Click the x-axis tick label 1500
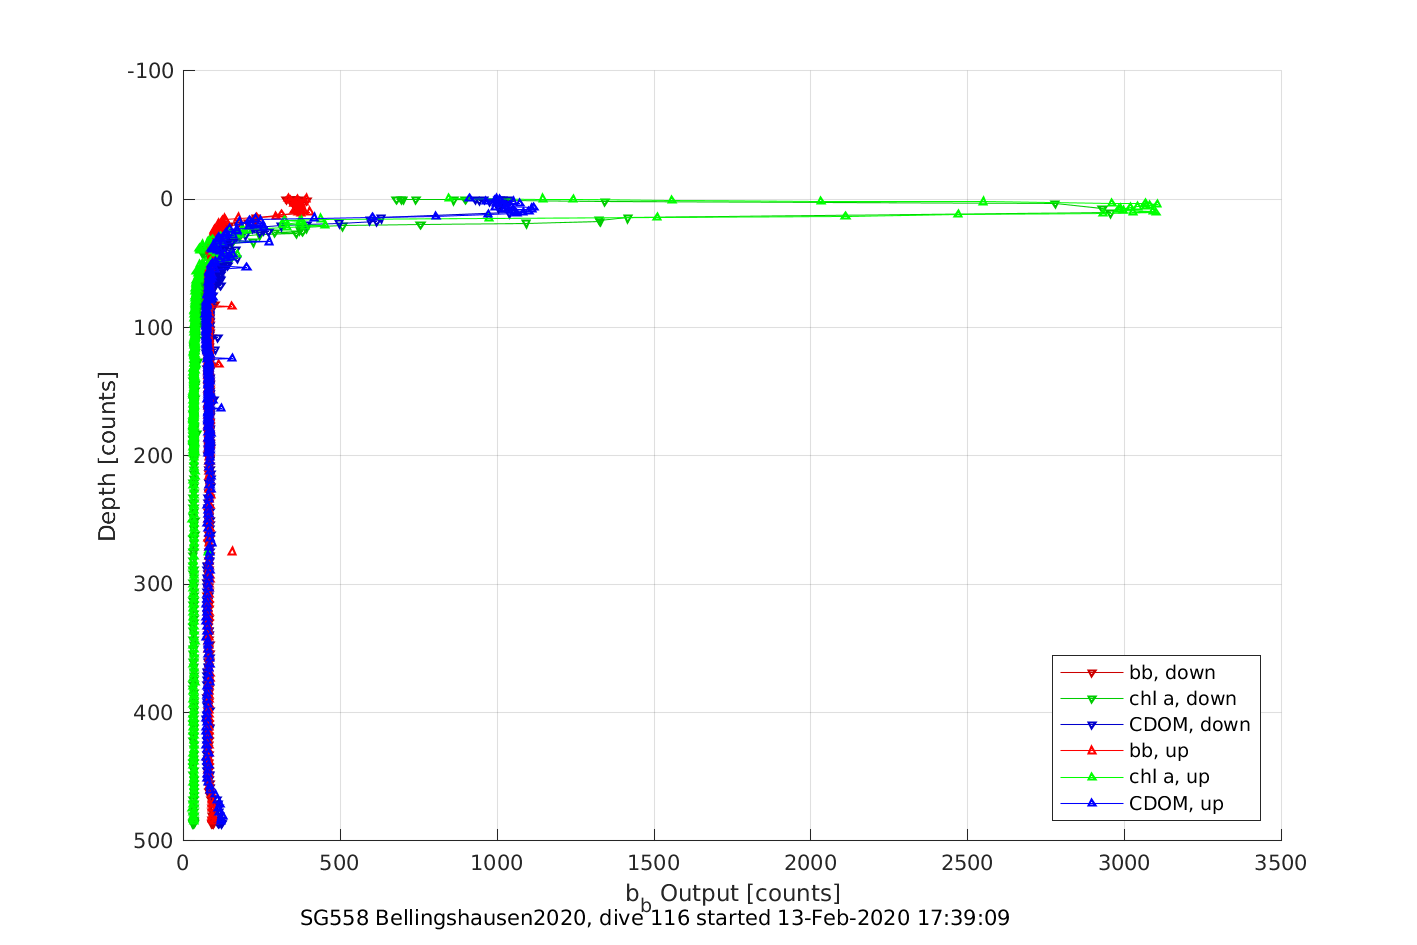This screenshot has width=1417, height=945. click(x=654, y=864)
